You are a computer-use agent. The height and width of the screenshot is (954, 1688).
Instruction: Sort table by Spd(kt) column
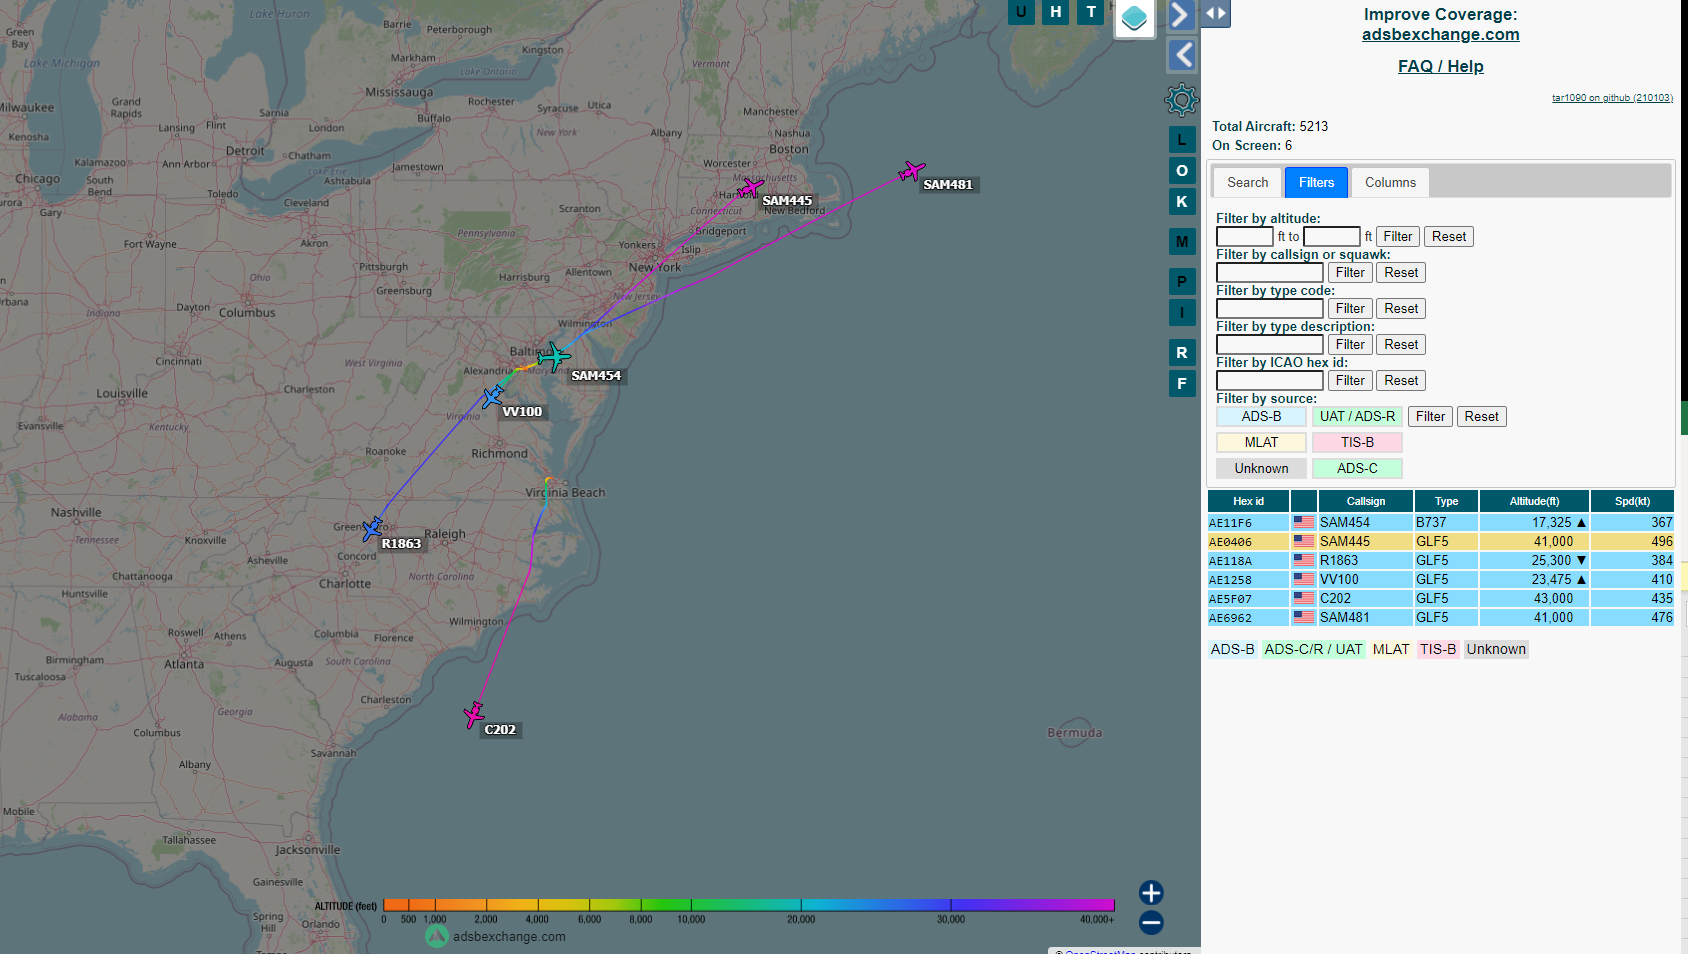pyautogui.click(x=1632, y=502)
